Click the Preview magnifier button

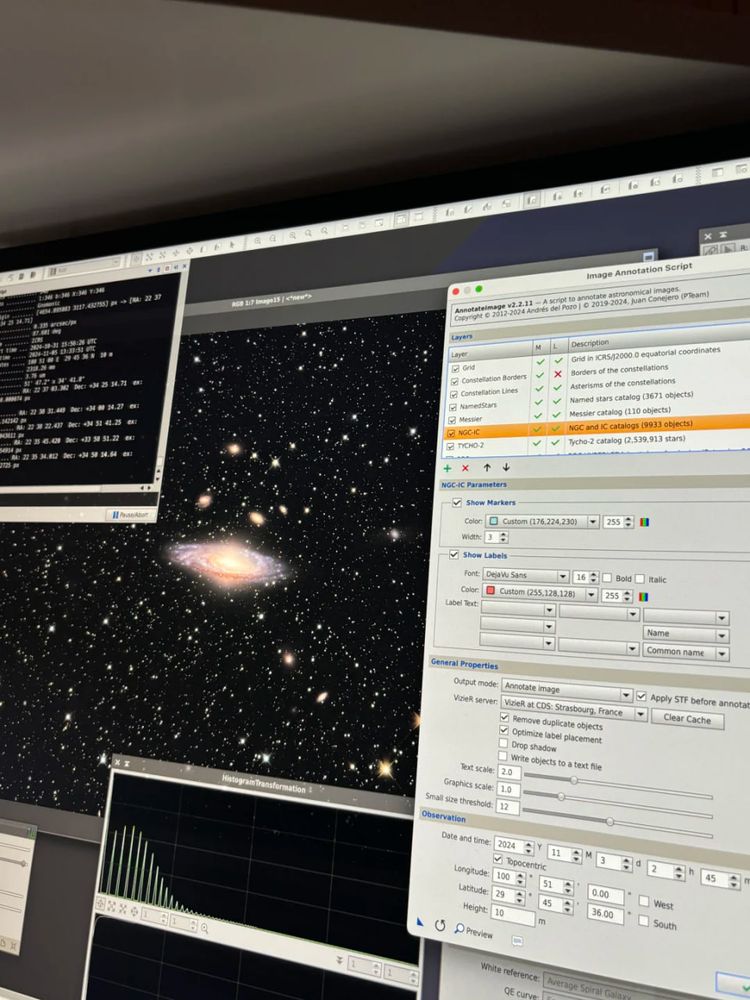click(x=474, y=931)
